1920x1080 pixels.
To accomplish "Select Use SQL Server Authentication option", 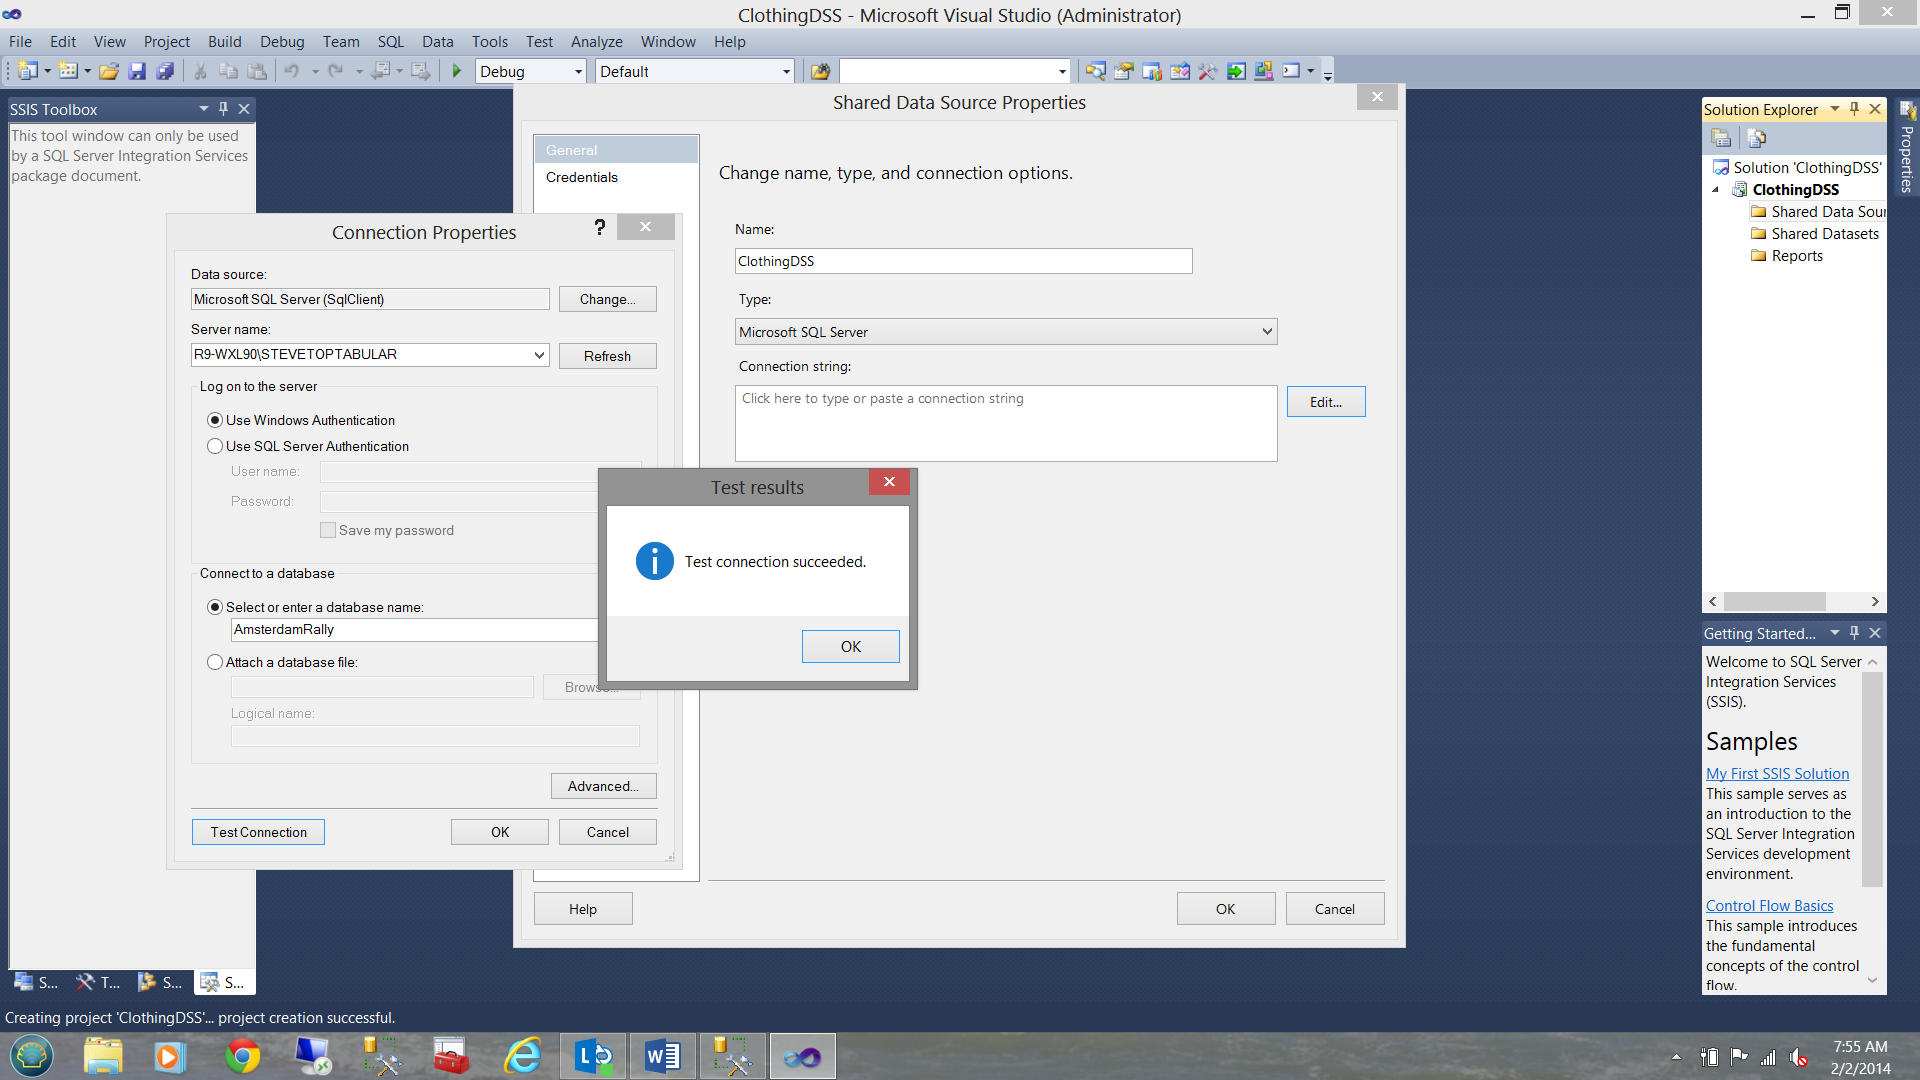I will (215, 446).
